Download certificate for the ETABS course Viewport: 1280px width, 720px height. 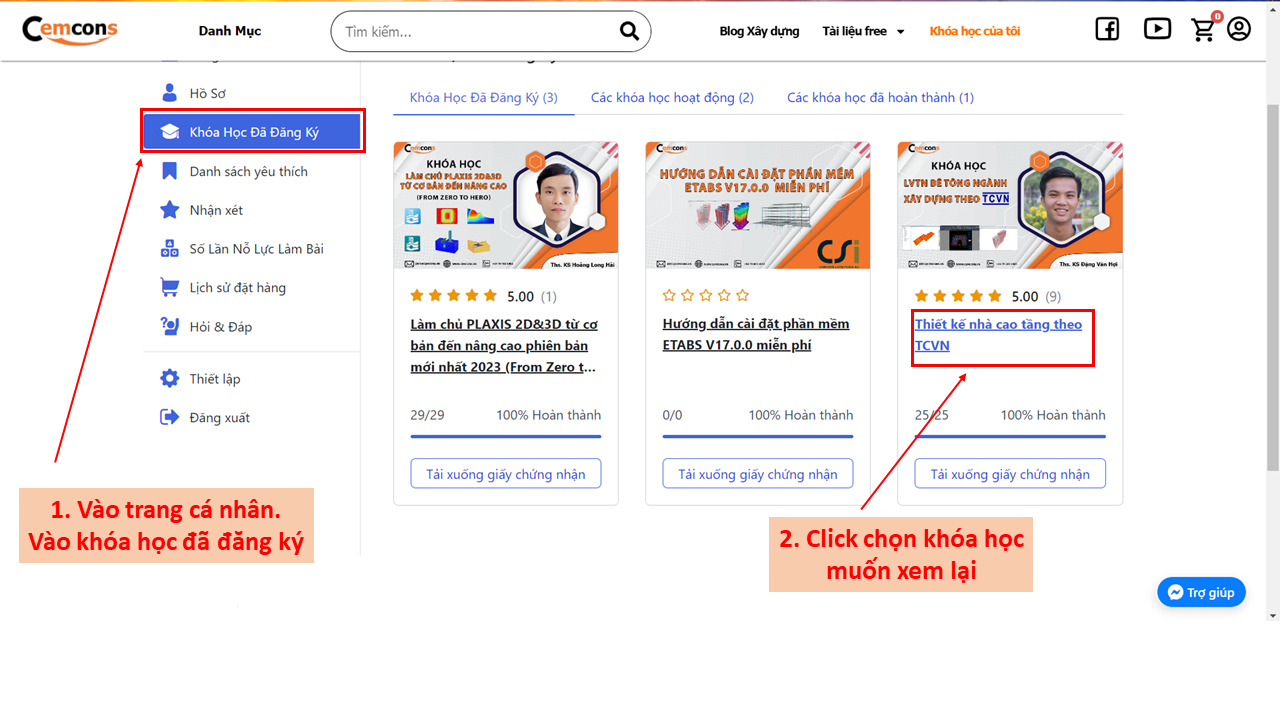[758, 474]
